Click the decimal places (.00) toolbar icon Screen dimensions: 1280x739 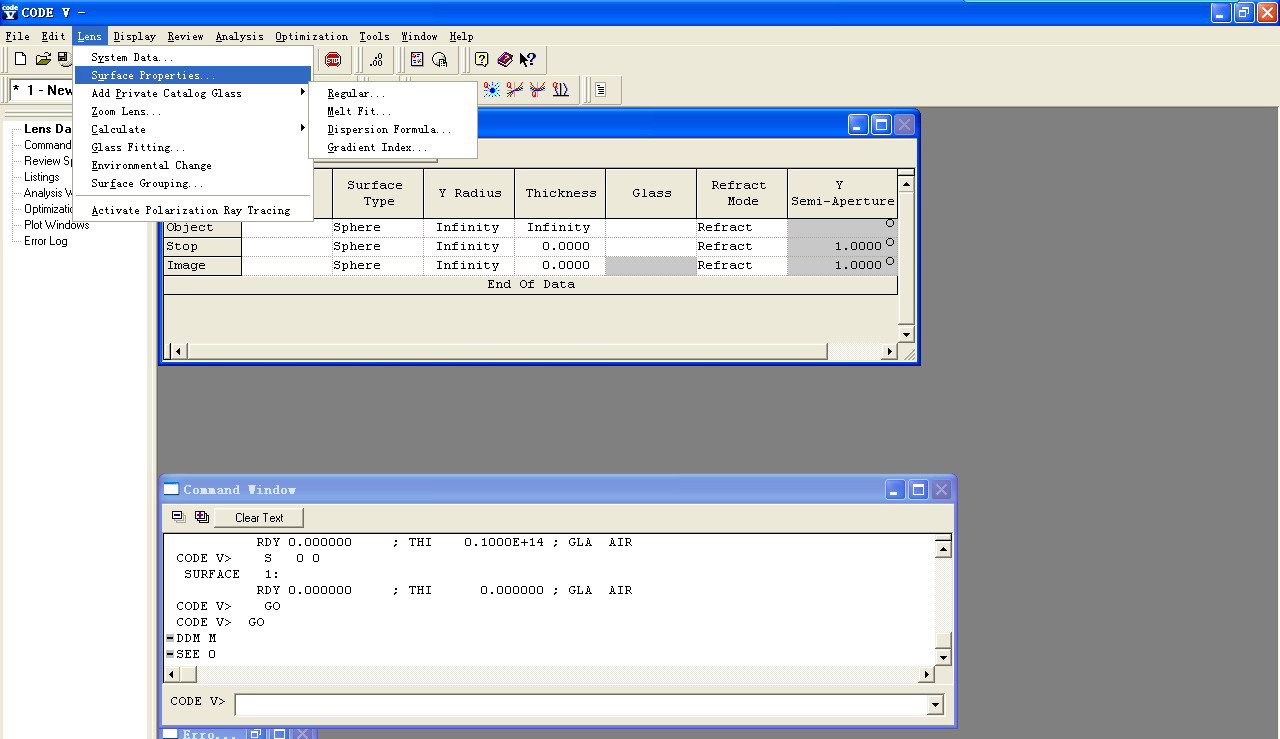(376, 60)
